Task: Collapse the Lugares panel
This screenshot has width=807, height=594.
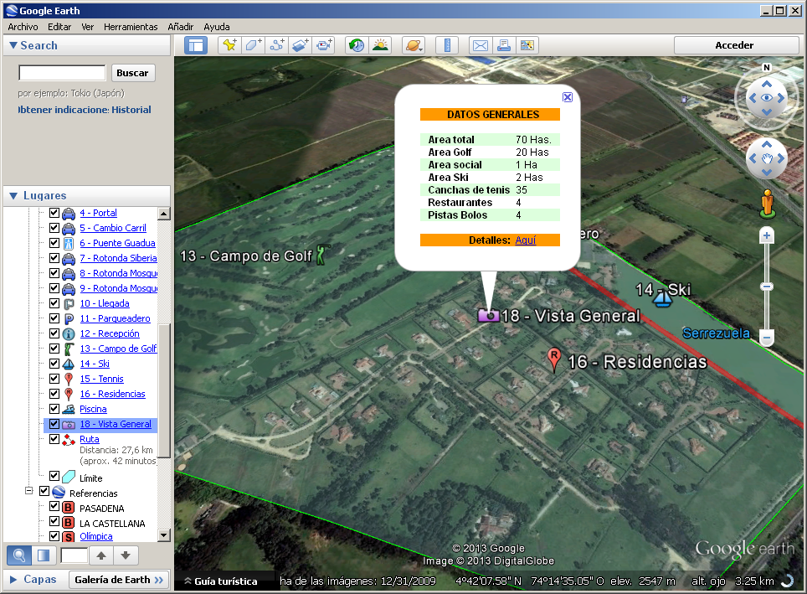Action: [x=13, y=196]
